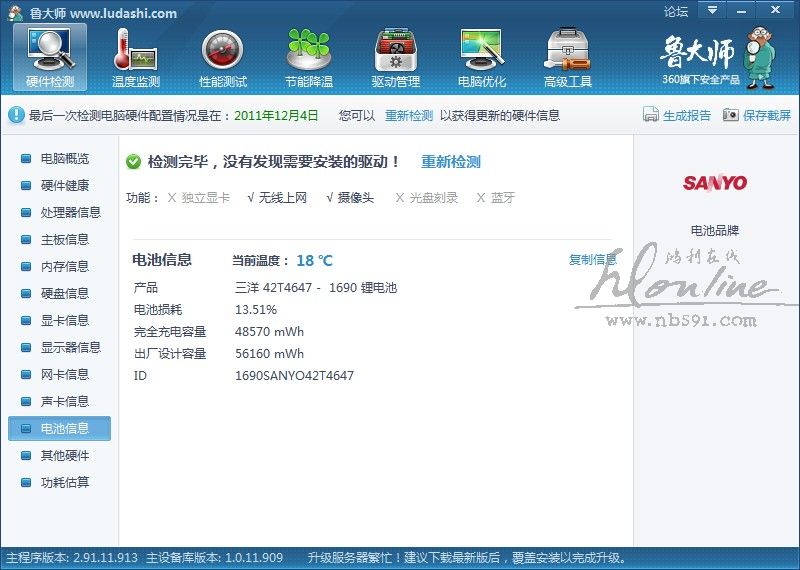Open 节能降温 energy saving section

tap(309, 58)
